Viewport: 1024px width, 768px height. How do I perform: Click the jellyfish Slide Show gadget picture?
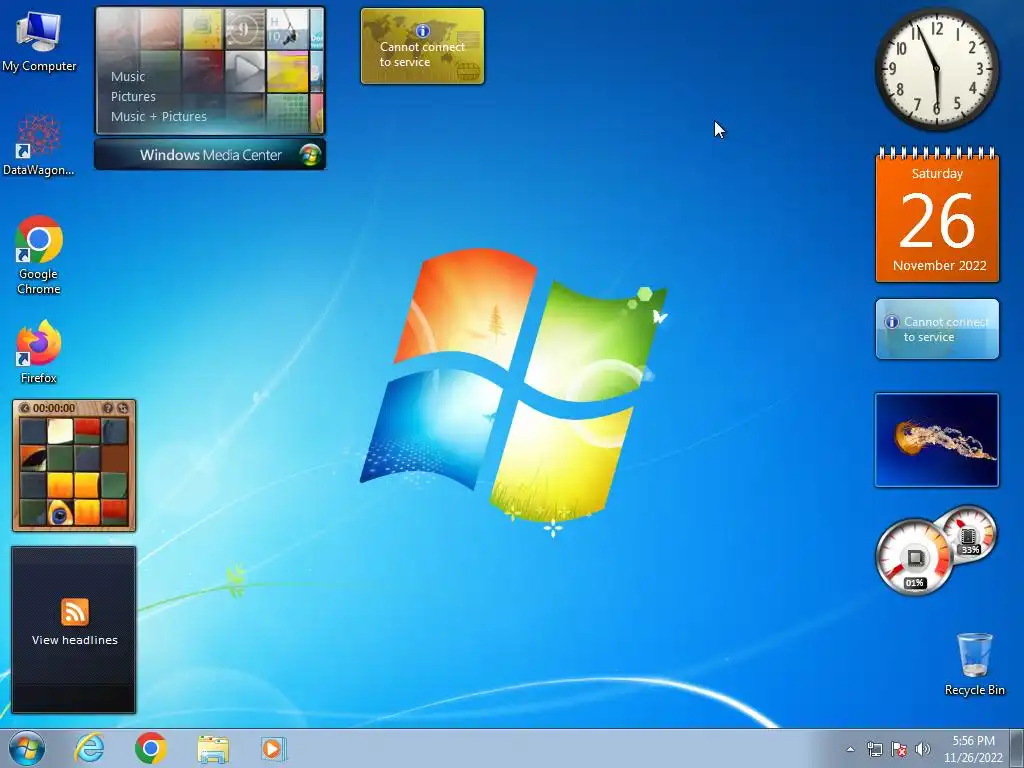click(x=937, y=440)
